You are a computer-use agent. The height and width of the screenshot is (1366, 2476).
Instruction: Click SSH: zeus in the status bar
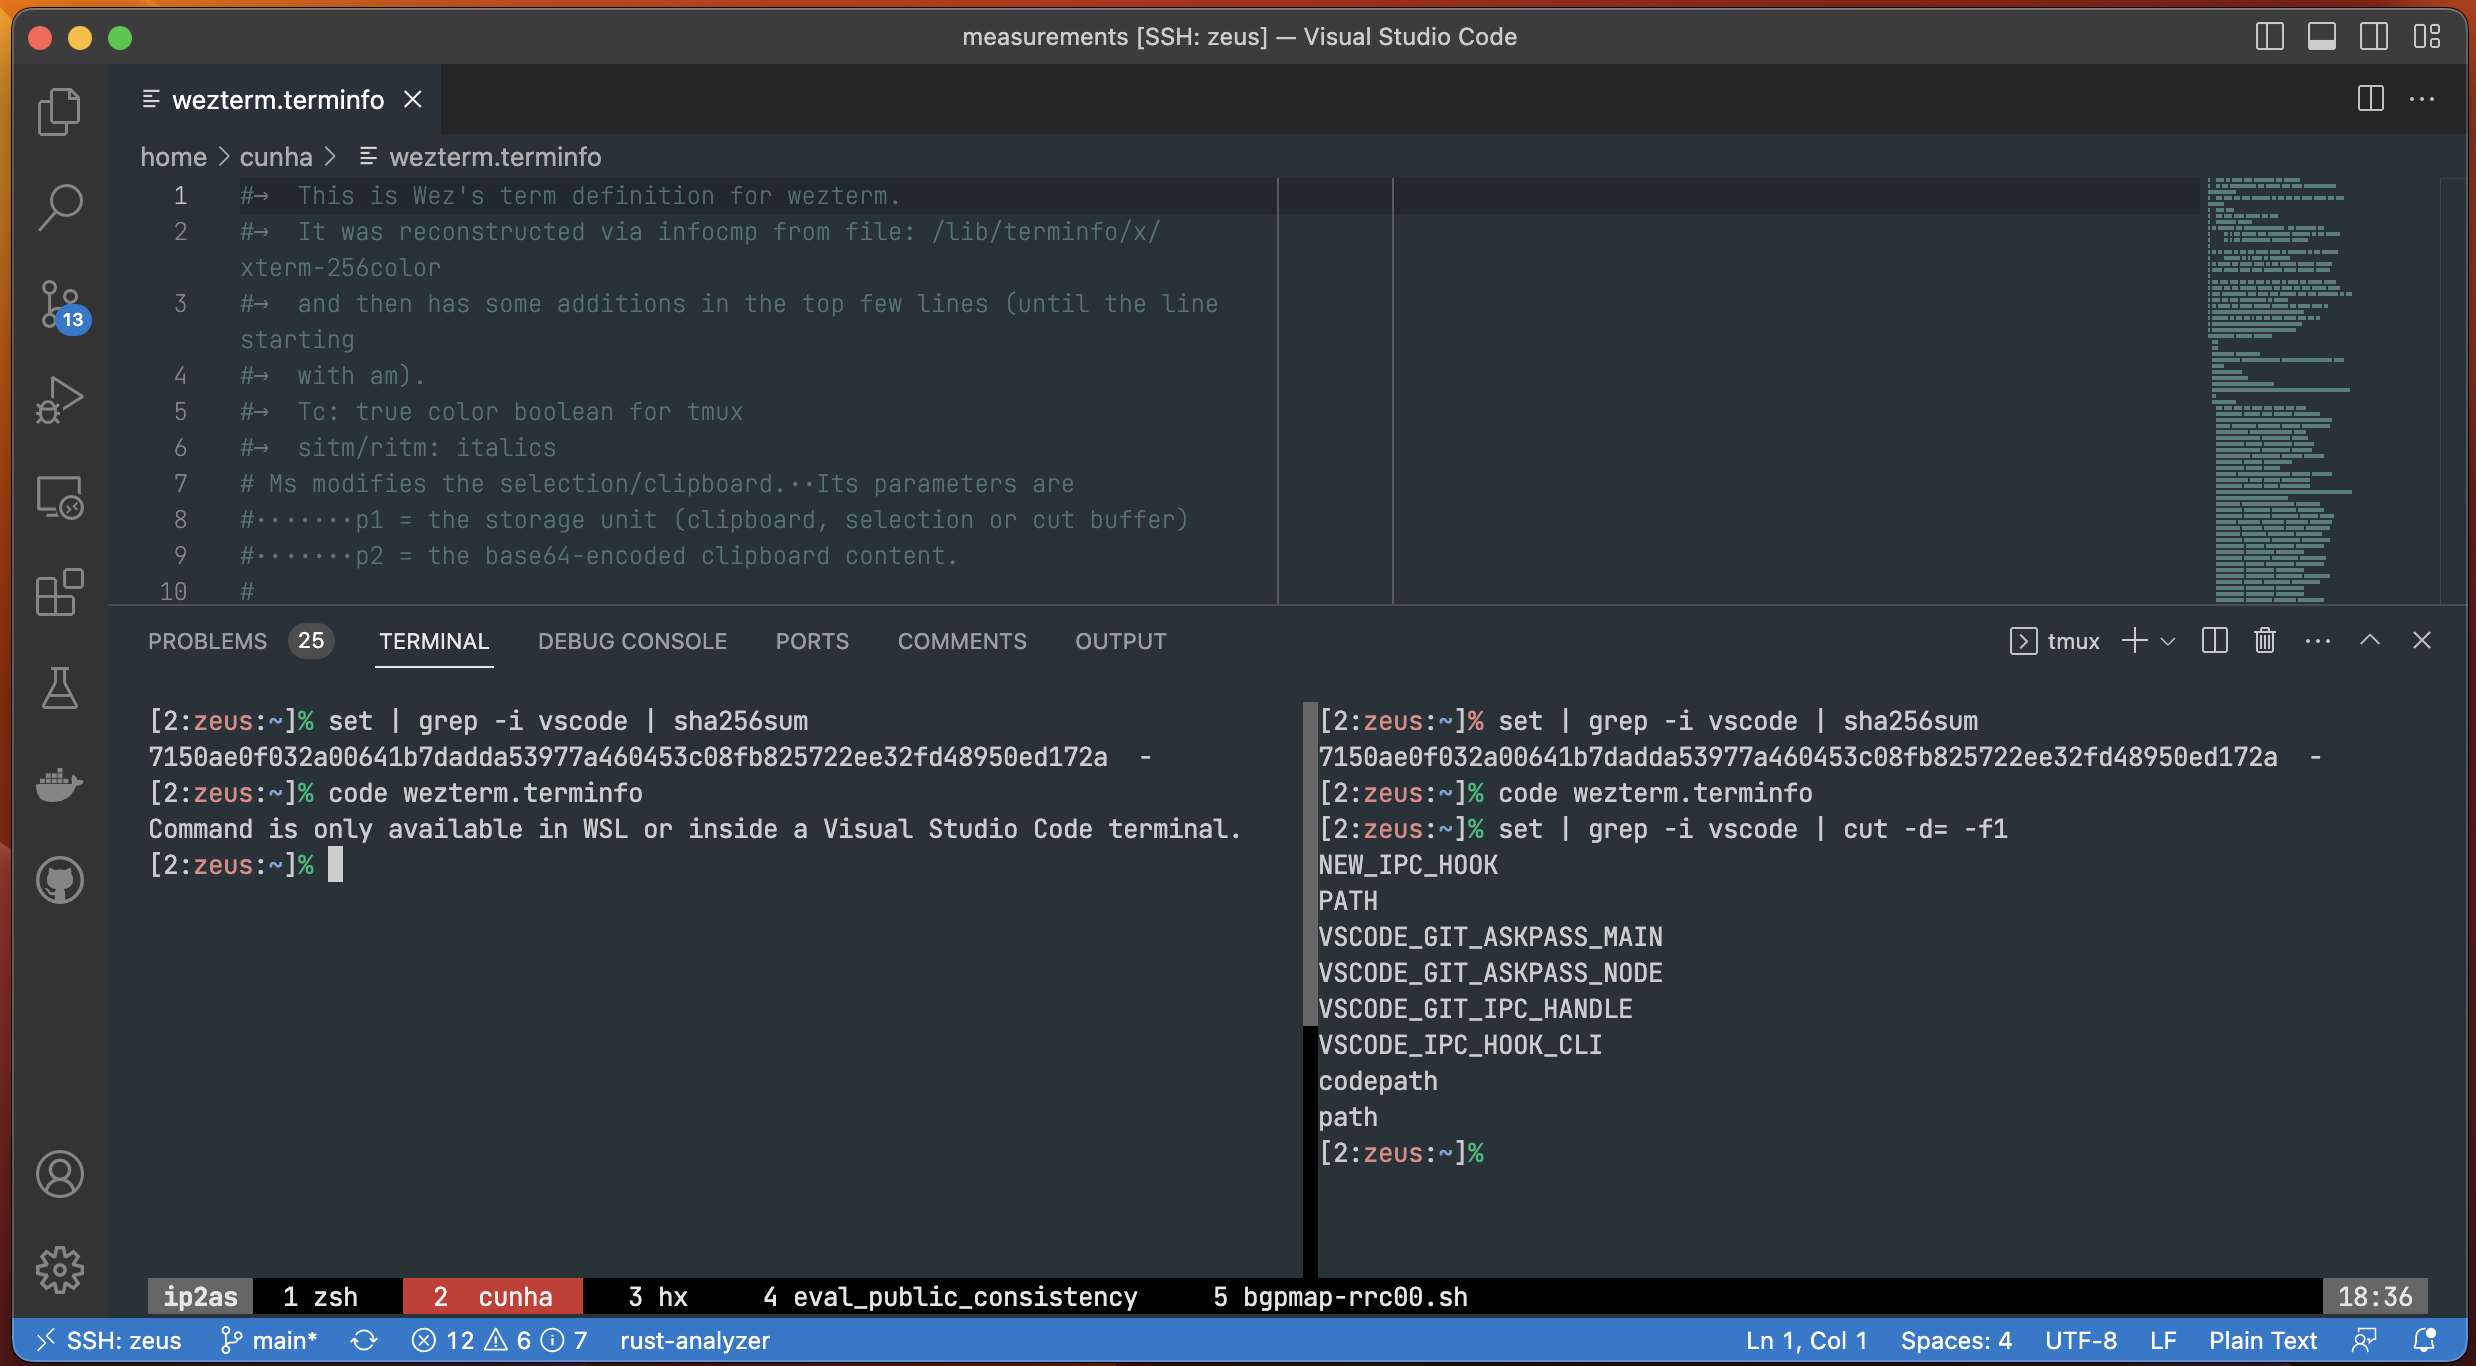click(108, 1340)
